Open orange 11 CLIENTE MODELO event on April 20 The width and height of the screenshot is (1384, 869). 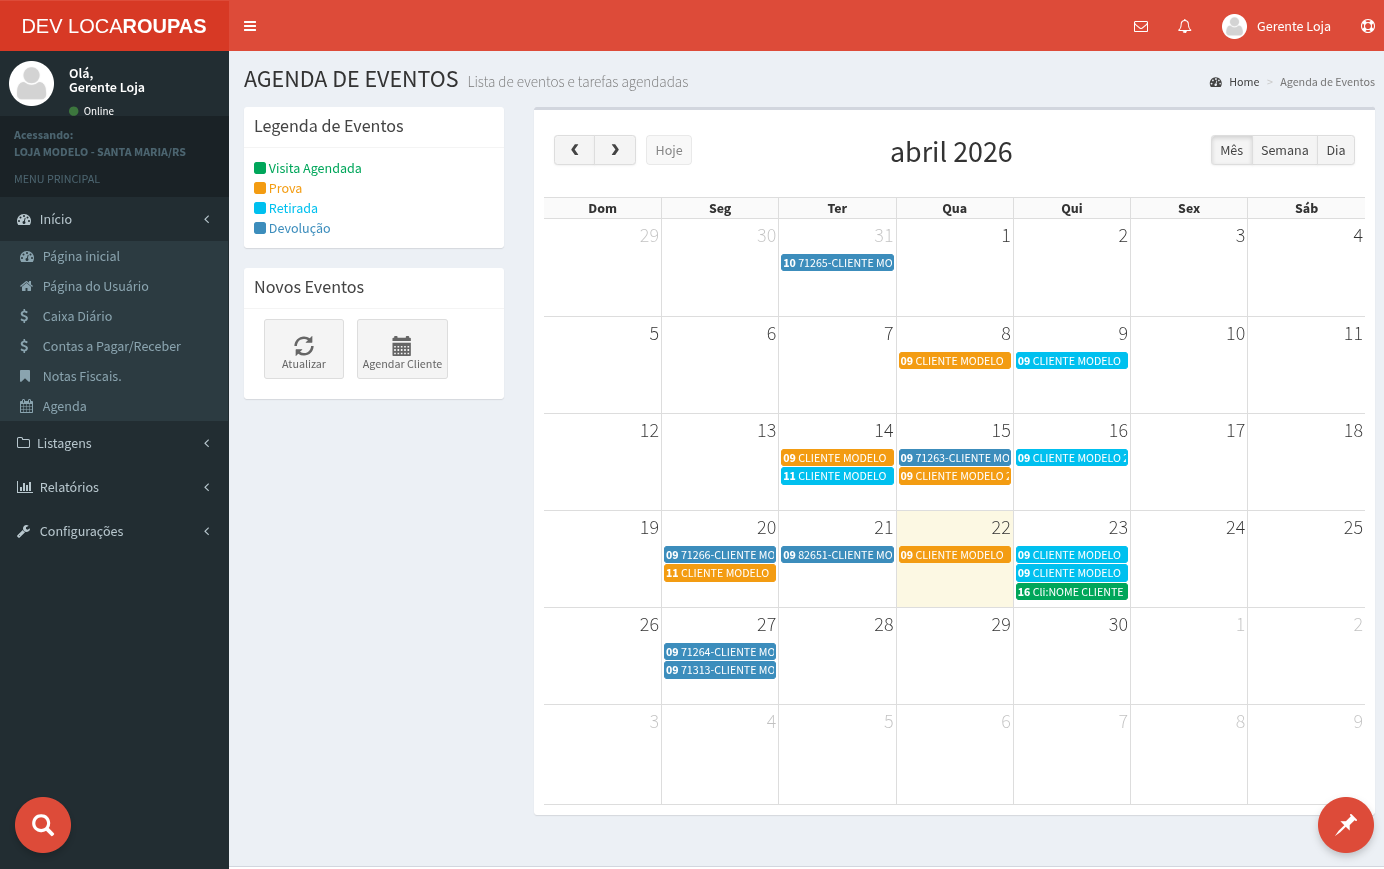coord(720,573)
